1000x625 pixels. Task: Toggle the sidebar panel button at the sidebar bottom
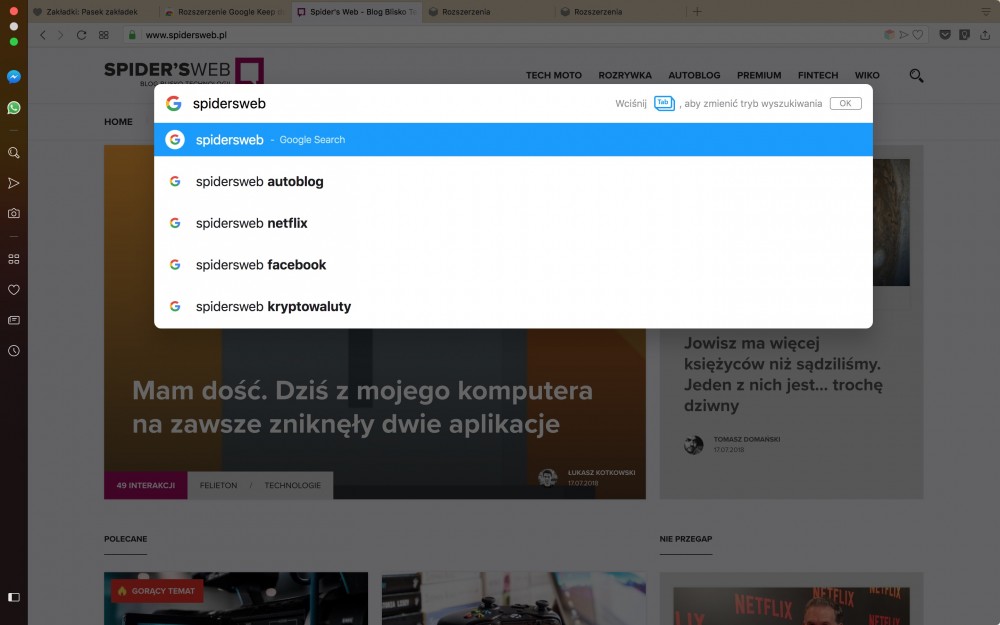(x=13, y=598)
